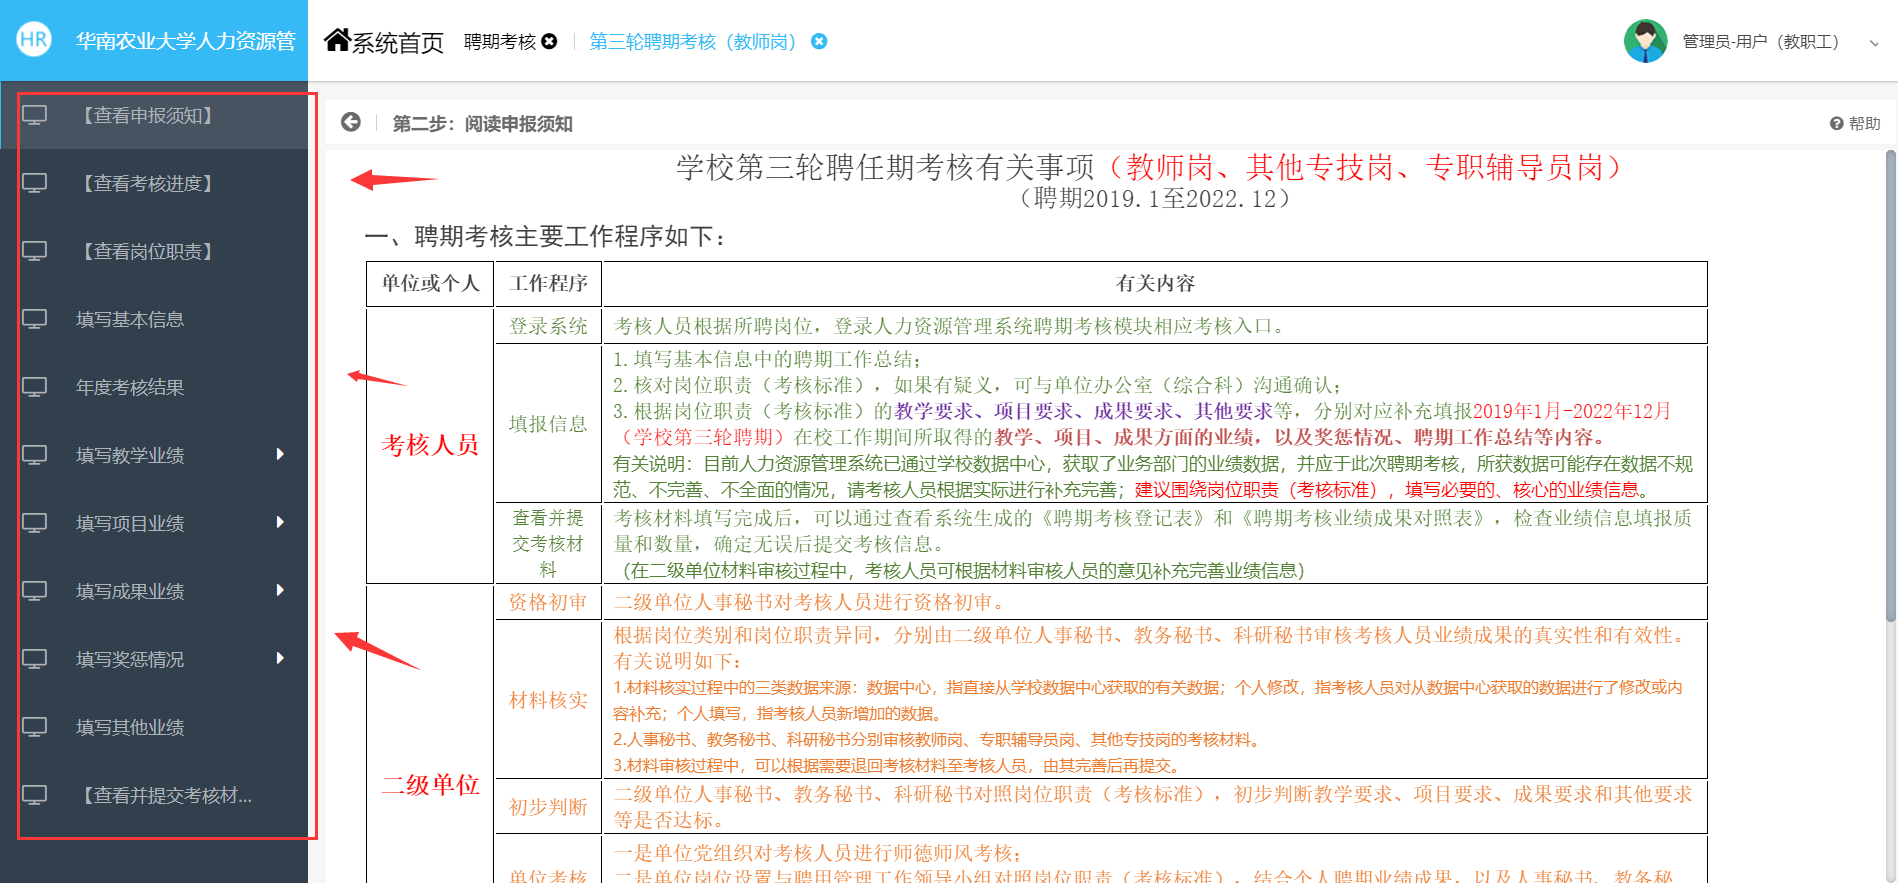
Task: Click the administrator avatar picture
Action: 1645,41
